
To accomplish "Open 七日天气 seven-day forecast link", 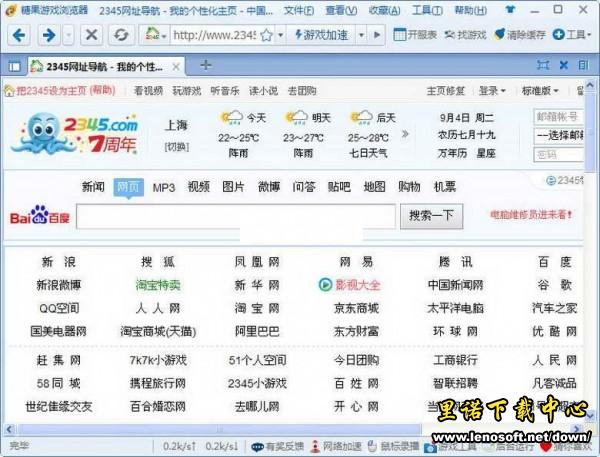I will pos(368,153).
